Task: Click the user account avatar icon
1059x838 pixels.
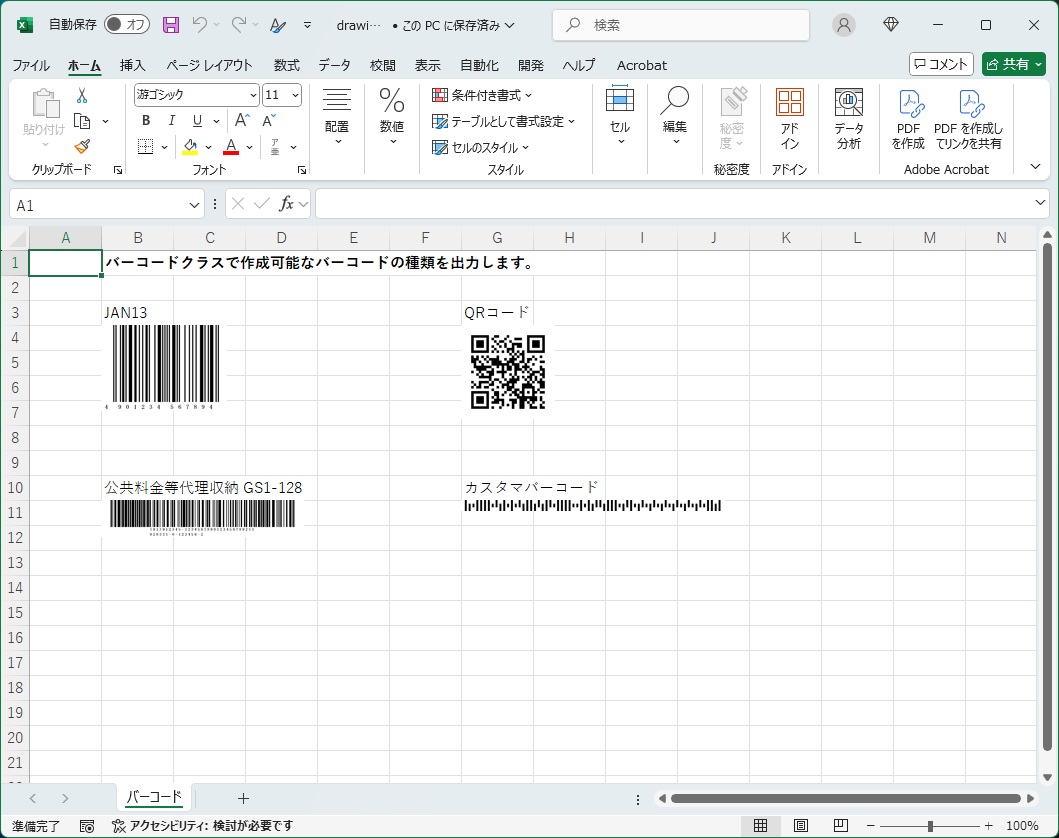Action: [844, 25]
